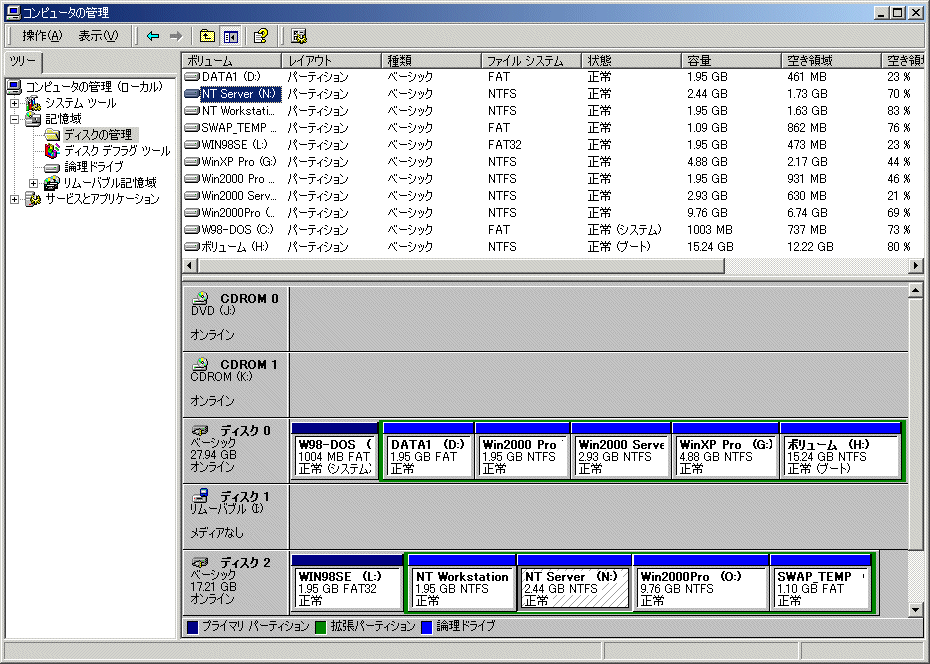Sort by the 種類 column header
The image size is (930, 664).
pyautogui.click(x=431, y=60)
